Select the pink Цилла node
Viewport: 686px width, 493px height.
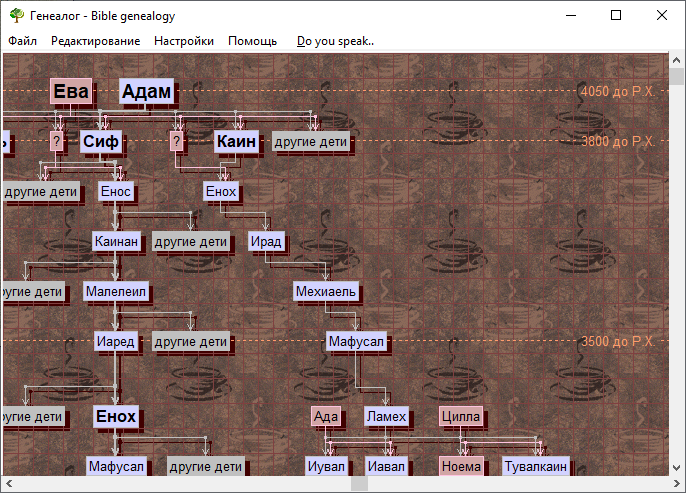(461, 417)
